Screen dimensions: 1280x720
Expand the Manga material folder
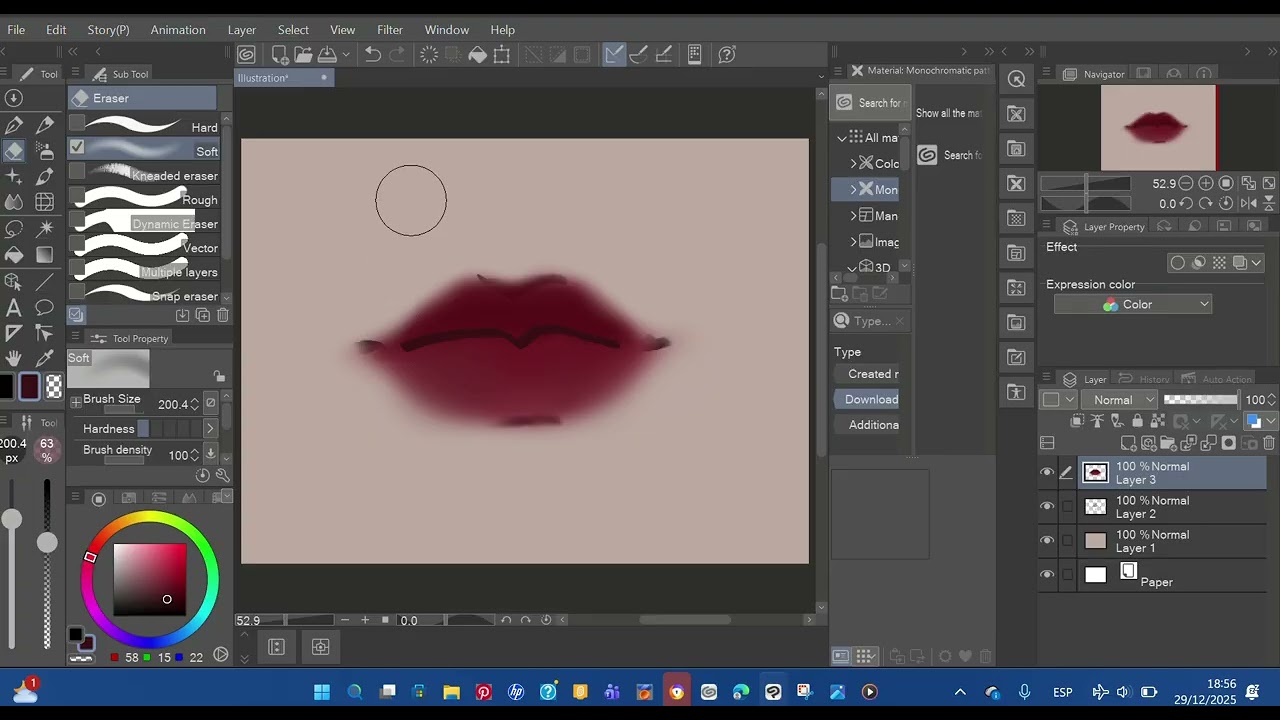click(x=854, y=215)
